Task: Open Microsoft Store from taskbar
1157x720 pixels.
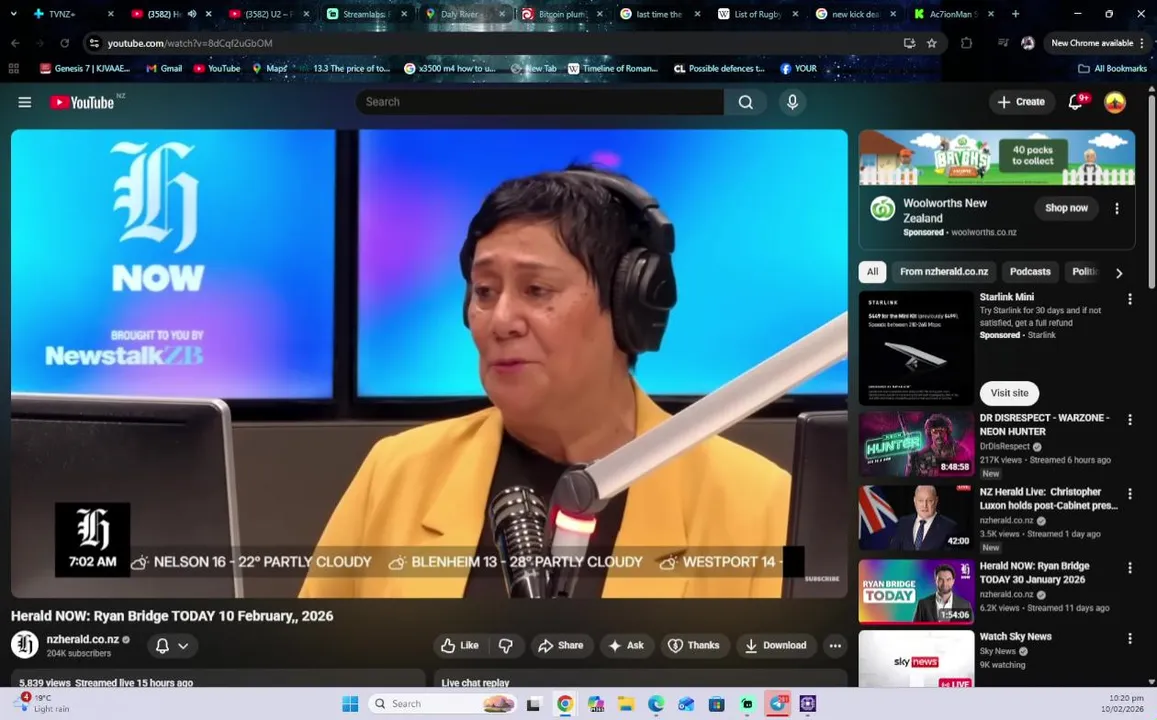Action: (x=716, y=704)
